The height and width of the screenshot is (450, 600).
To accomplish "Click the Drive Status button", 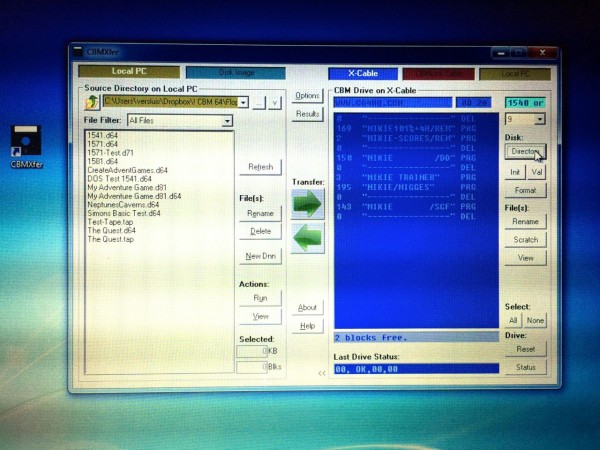I will 525,367.
